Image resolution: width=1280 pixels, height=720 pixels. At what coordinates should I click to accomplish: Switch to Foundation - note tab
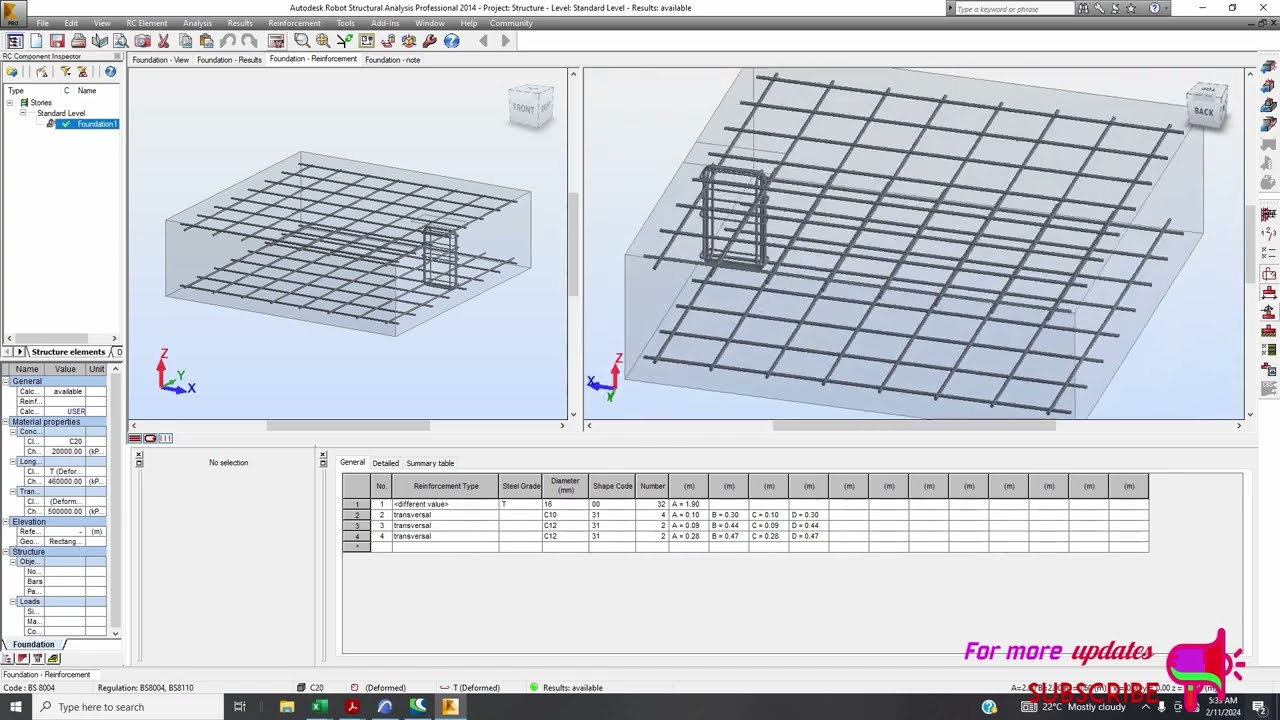(x=392, y=59)
